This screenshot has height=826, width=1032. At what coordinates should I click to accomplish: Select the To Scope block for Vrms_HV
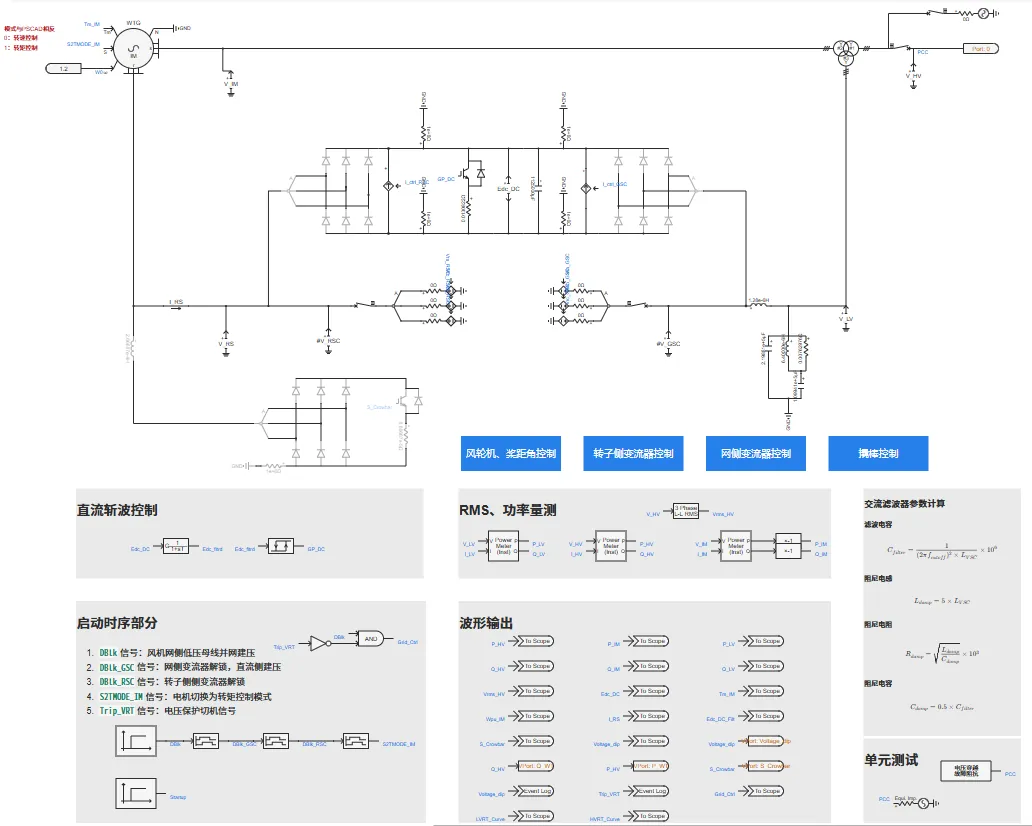[535, 691]
